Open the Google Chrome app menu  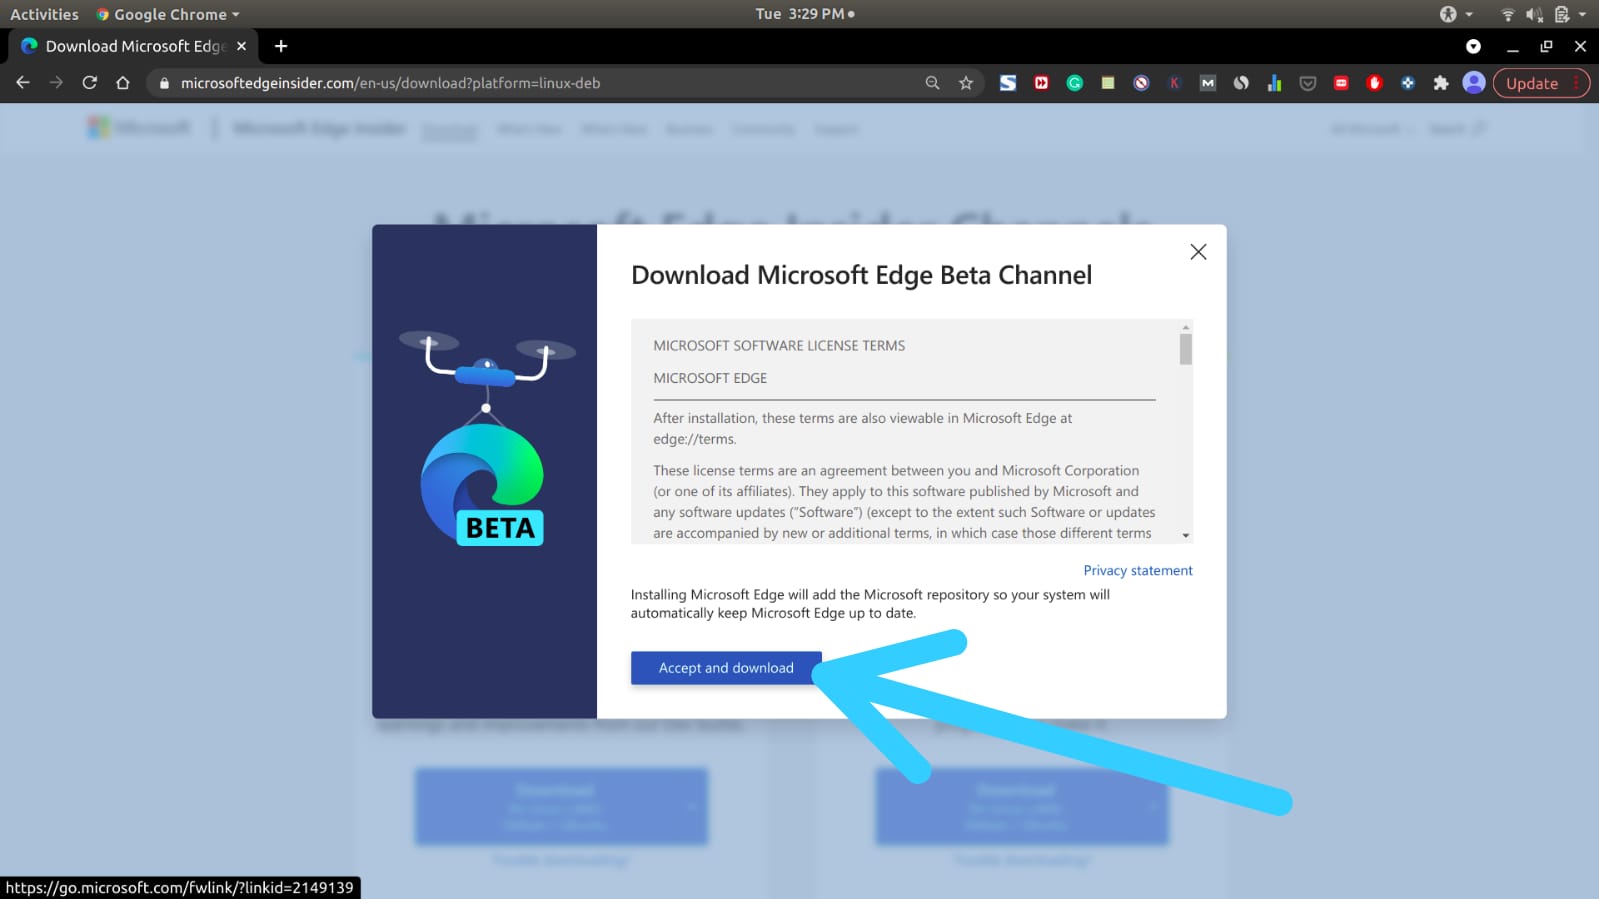coord(168,14)
